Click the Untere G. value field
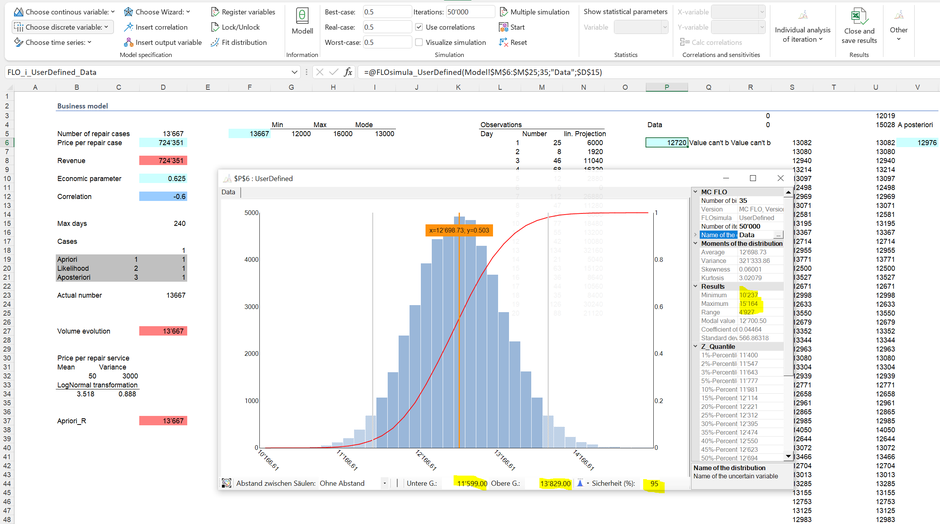 [471, 483]
